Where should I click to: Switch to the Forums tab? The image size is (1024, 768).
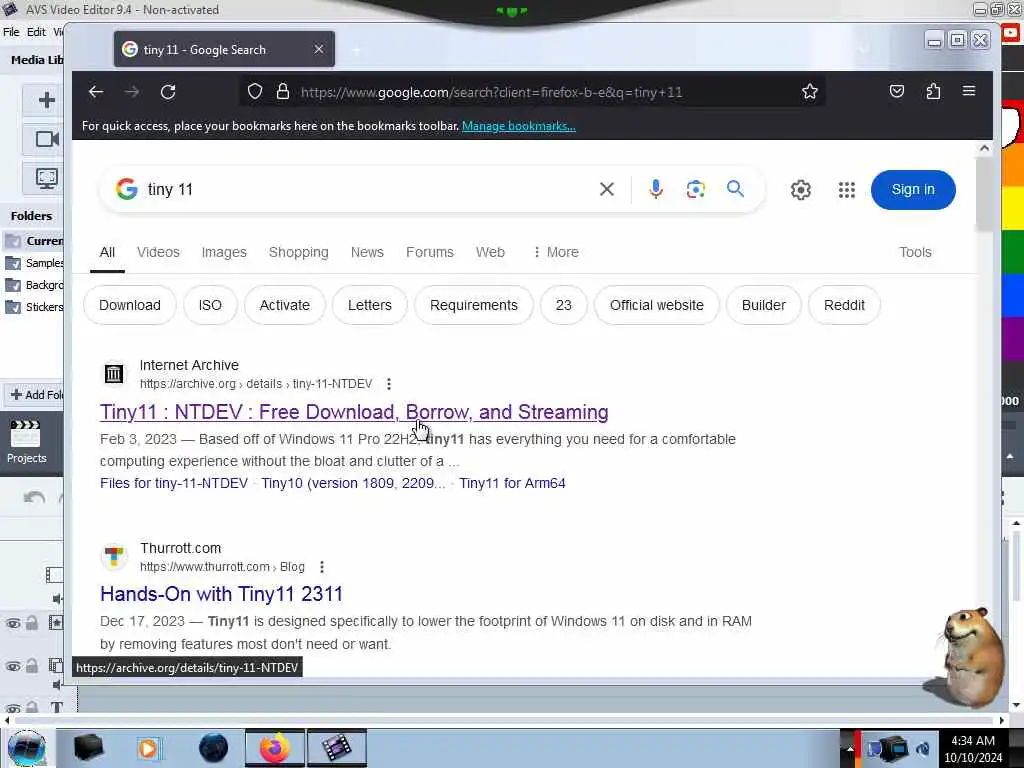430,252
